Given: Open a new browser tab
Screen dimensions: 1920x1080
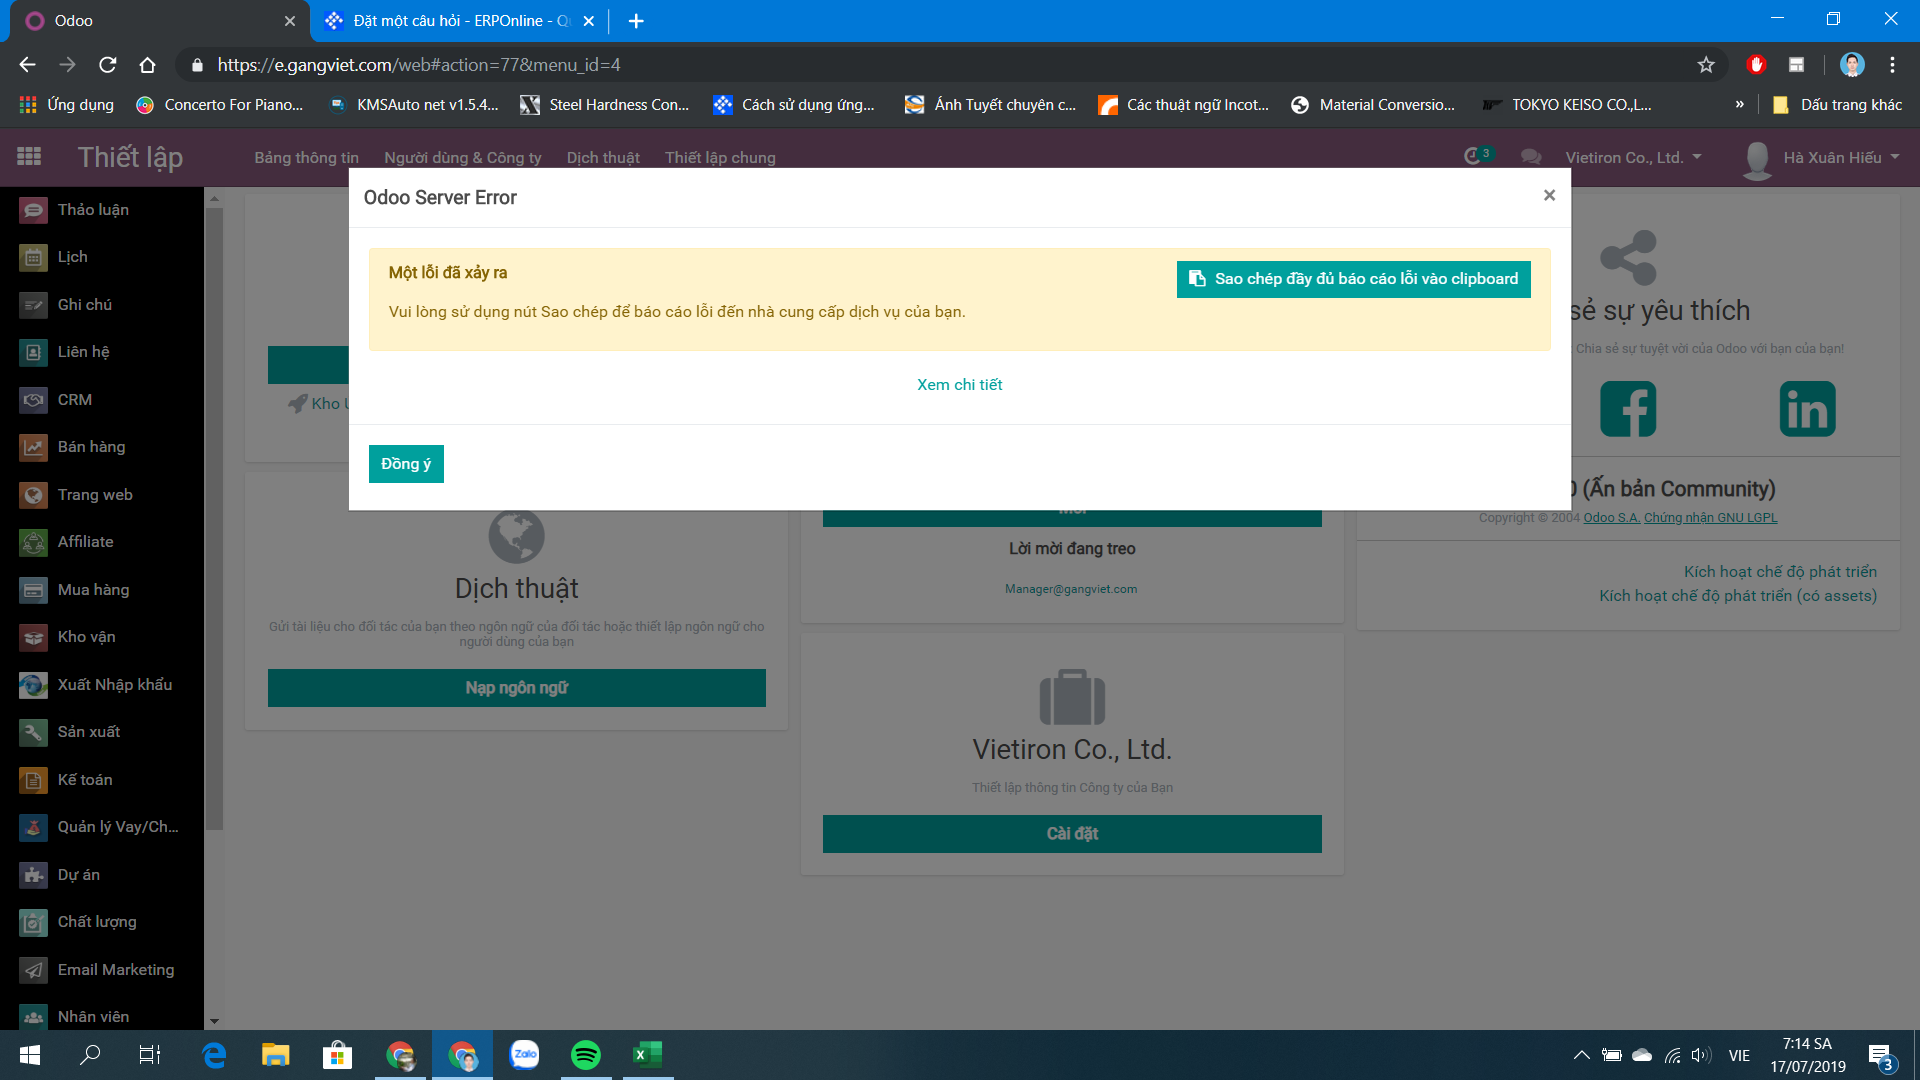Looking at the screenshot, I should coord(636,21).
